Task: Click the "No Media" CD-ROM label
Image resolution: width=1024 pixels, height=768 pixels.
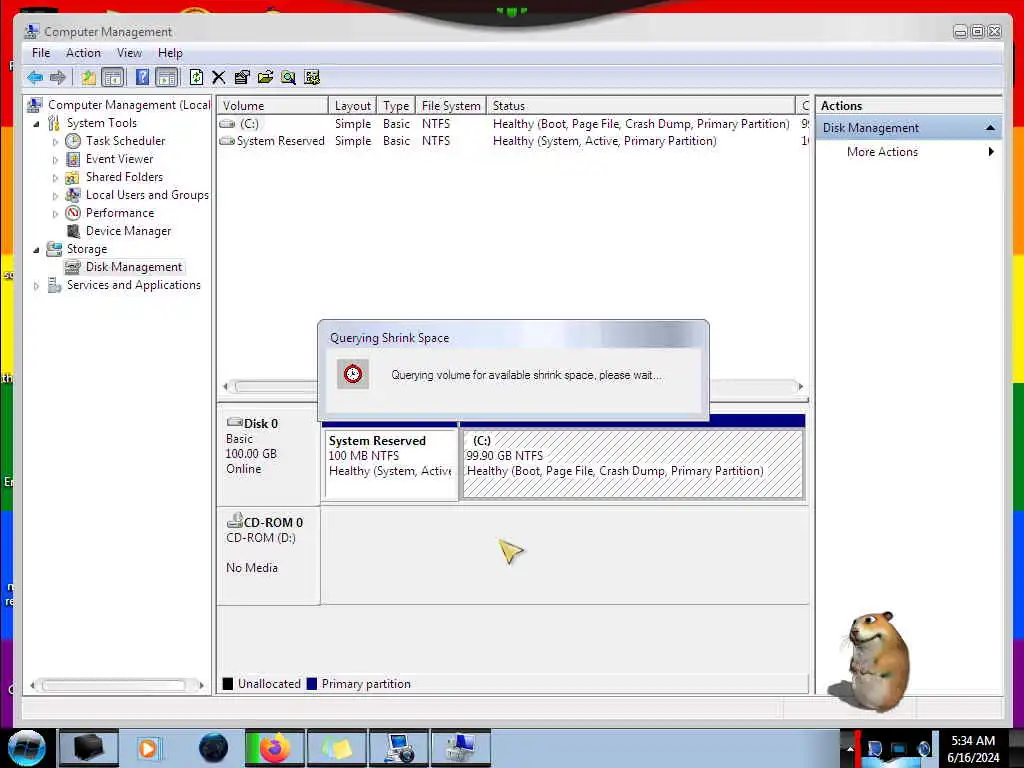Action: click(x=251, y=568)
